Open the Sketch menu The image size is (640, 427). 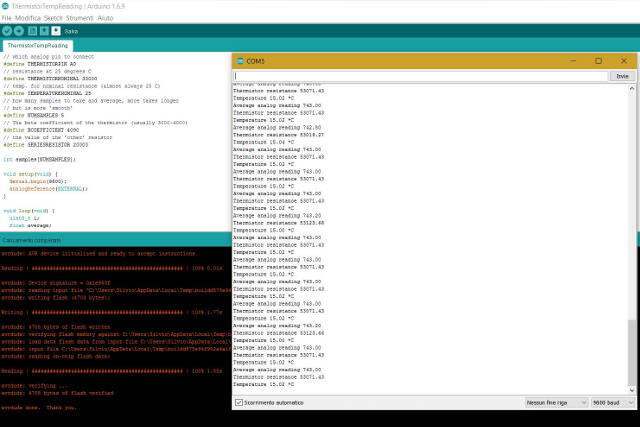[x=53, y=18]
